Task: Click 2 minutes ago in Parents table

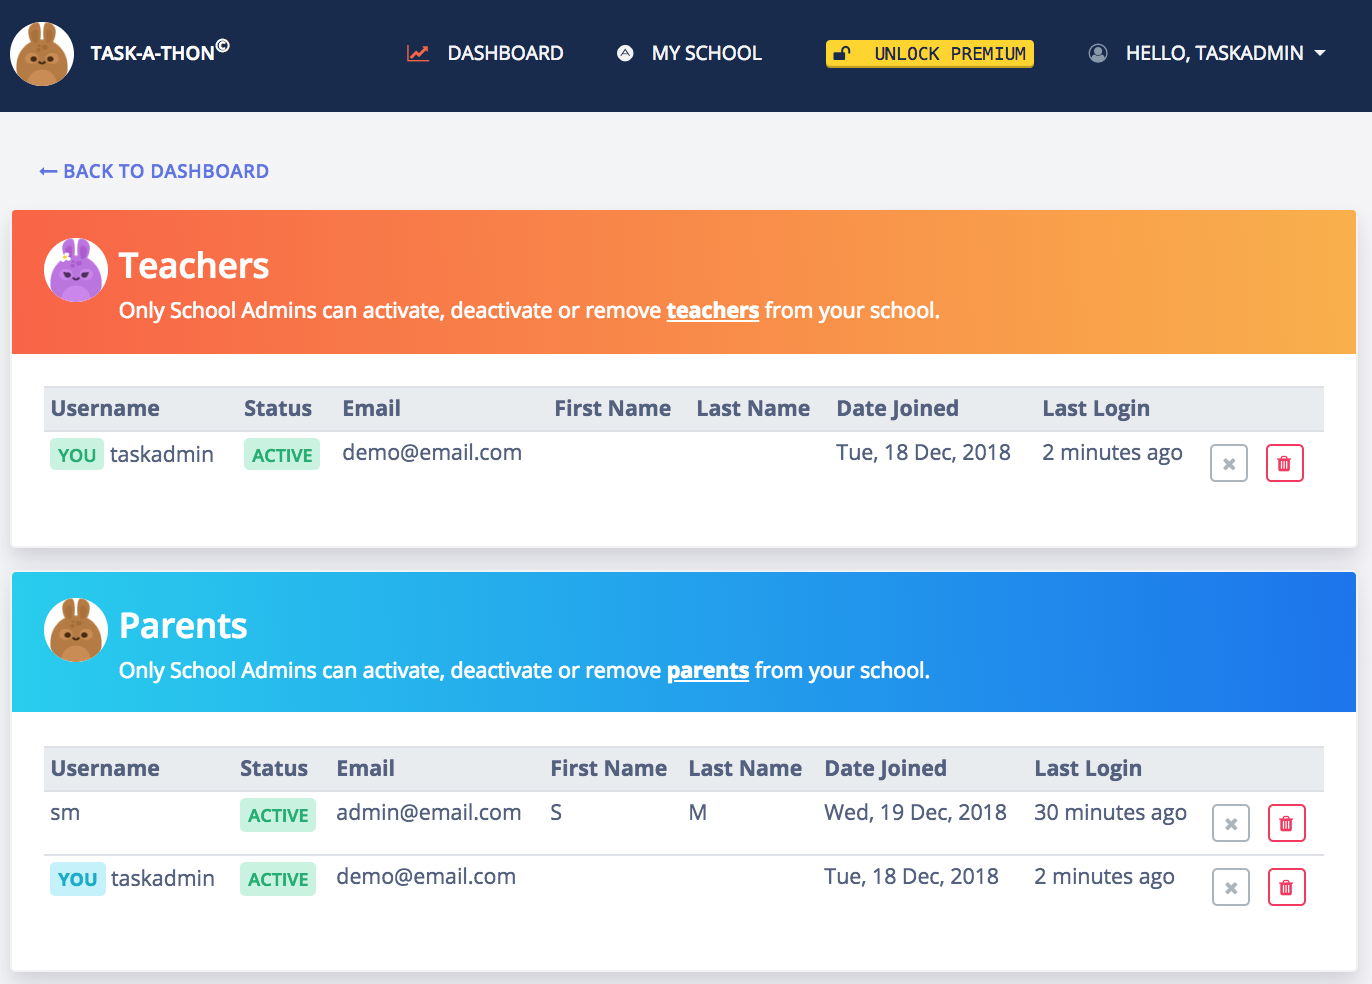Action: click(1104, 876)
